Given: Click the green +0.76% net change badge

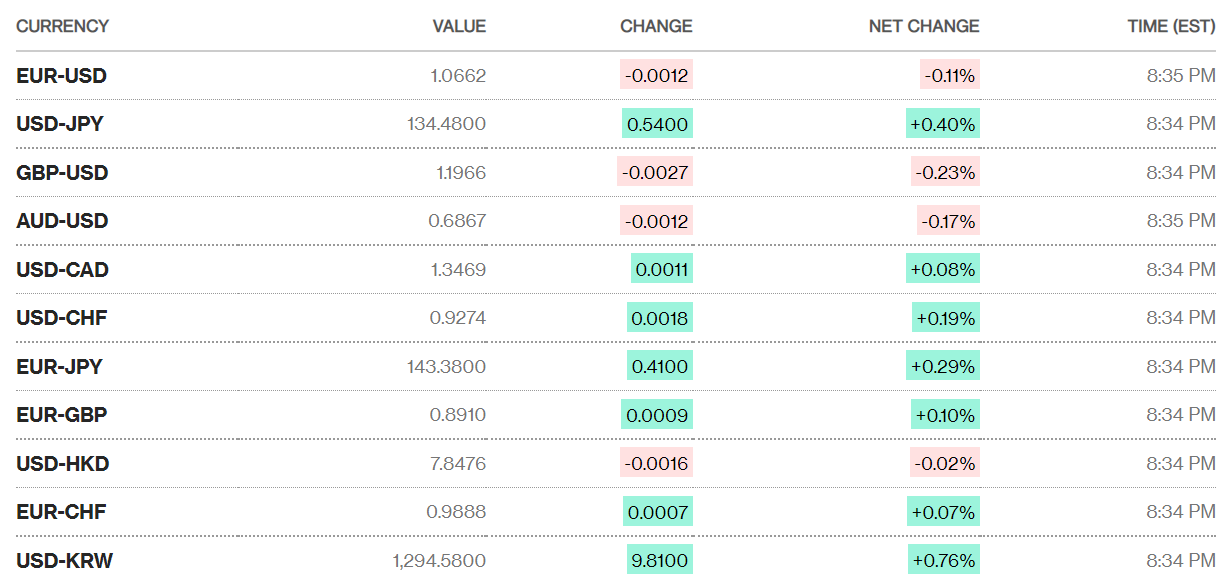Looking at the screenshot, I should click(943, 561).
